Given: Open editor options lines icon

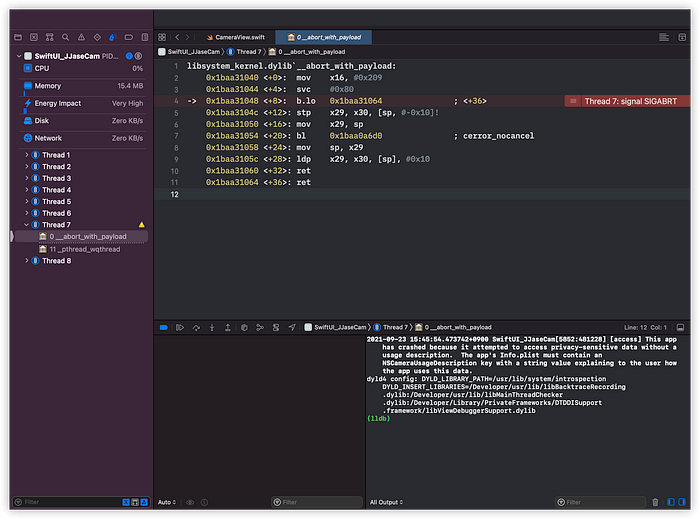Looking at the screenshot, I should pos(664,37).
